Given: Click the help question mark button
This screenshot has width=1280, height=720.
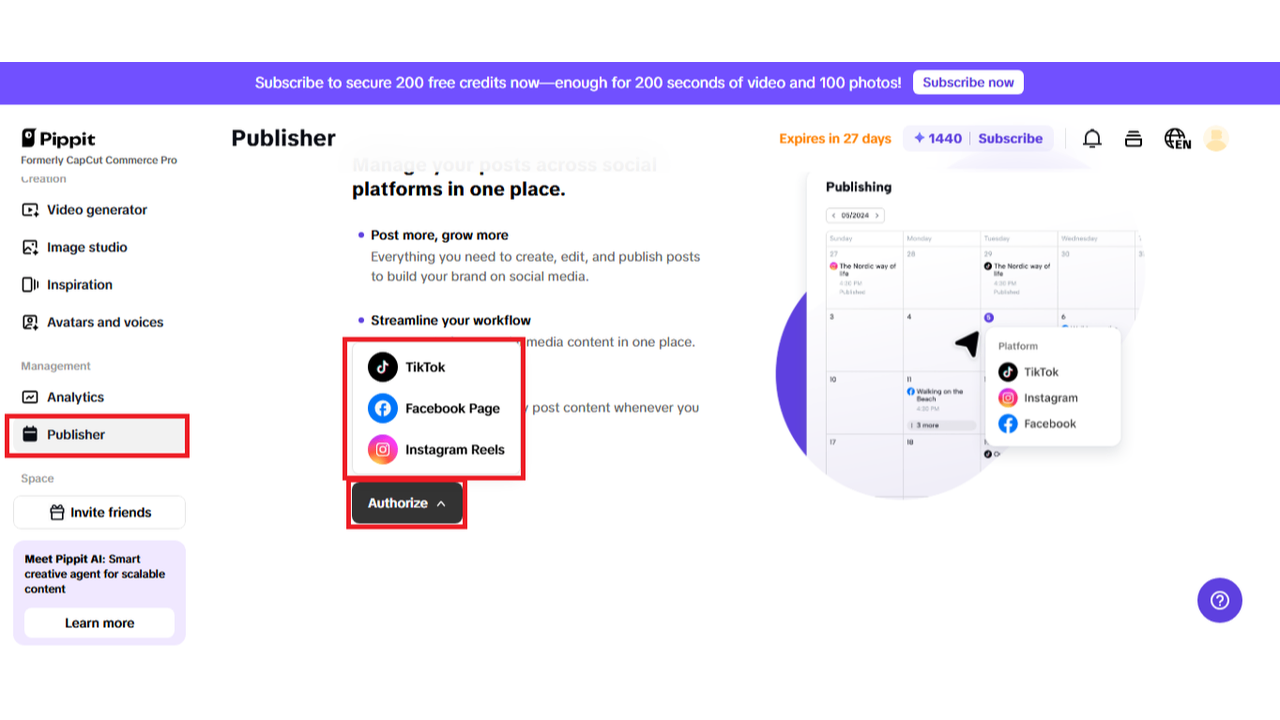Looking at the screenshot, I should 1219,600.
